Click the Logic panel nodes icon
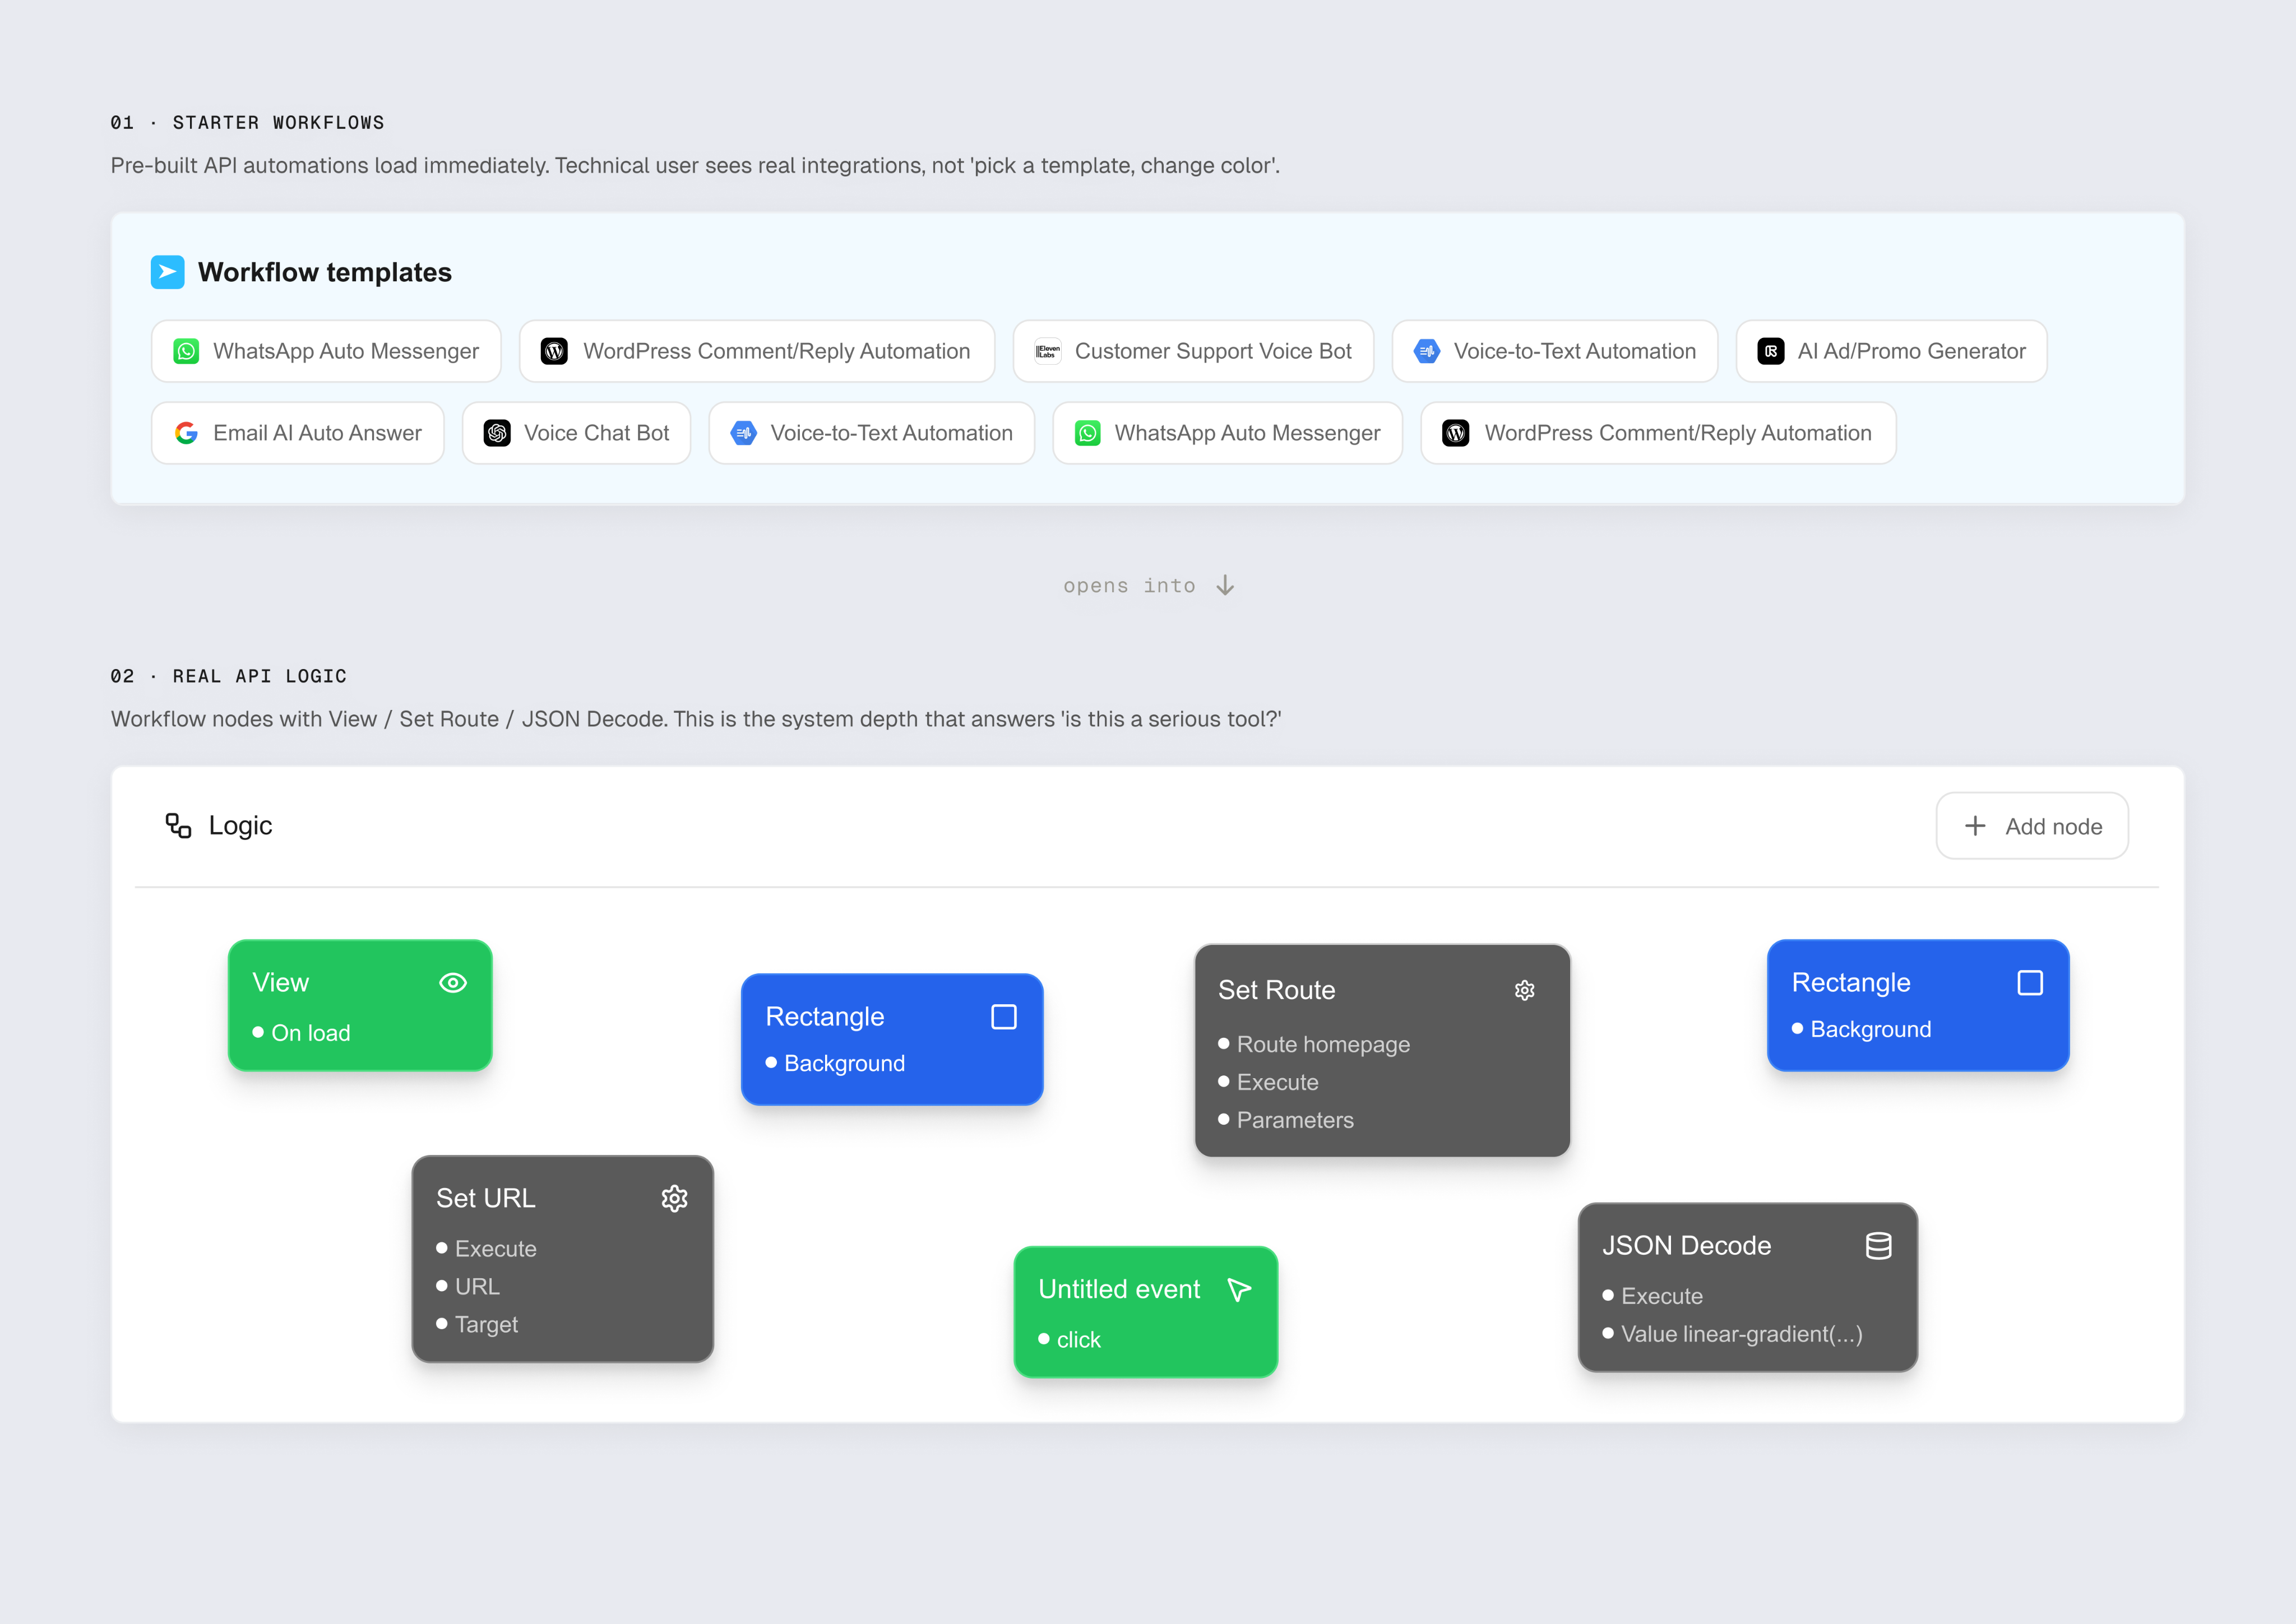This screenshot has width=2296, height=1624. point(178,825)
